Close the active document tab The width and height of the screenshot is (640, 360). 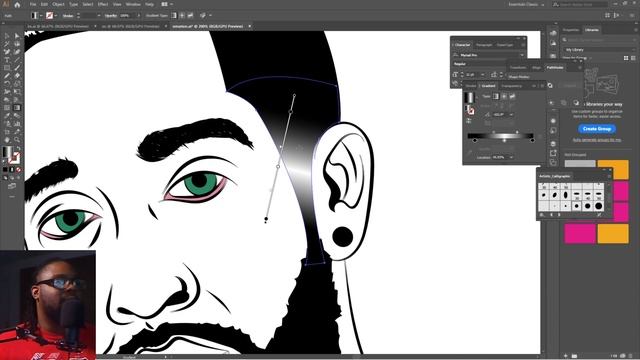coord(249,26)
